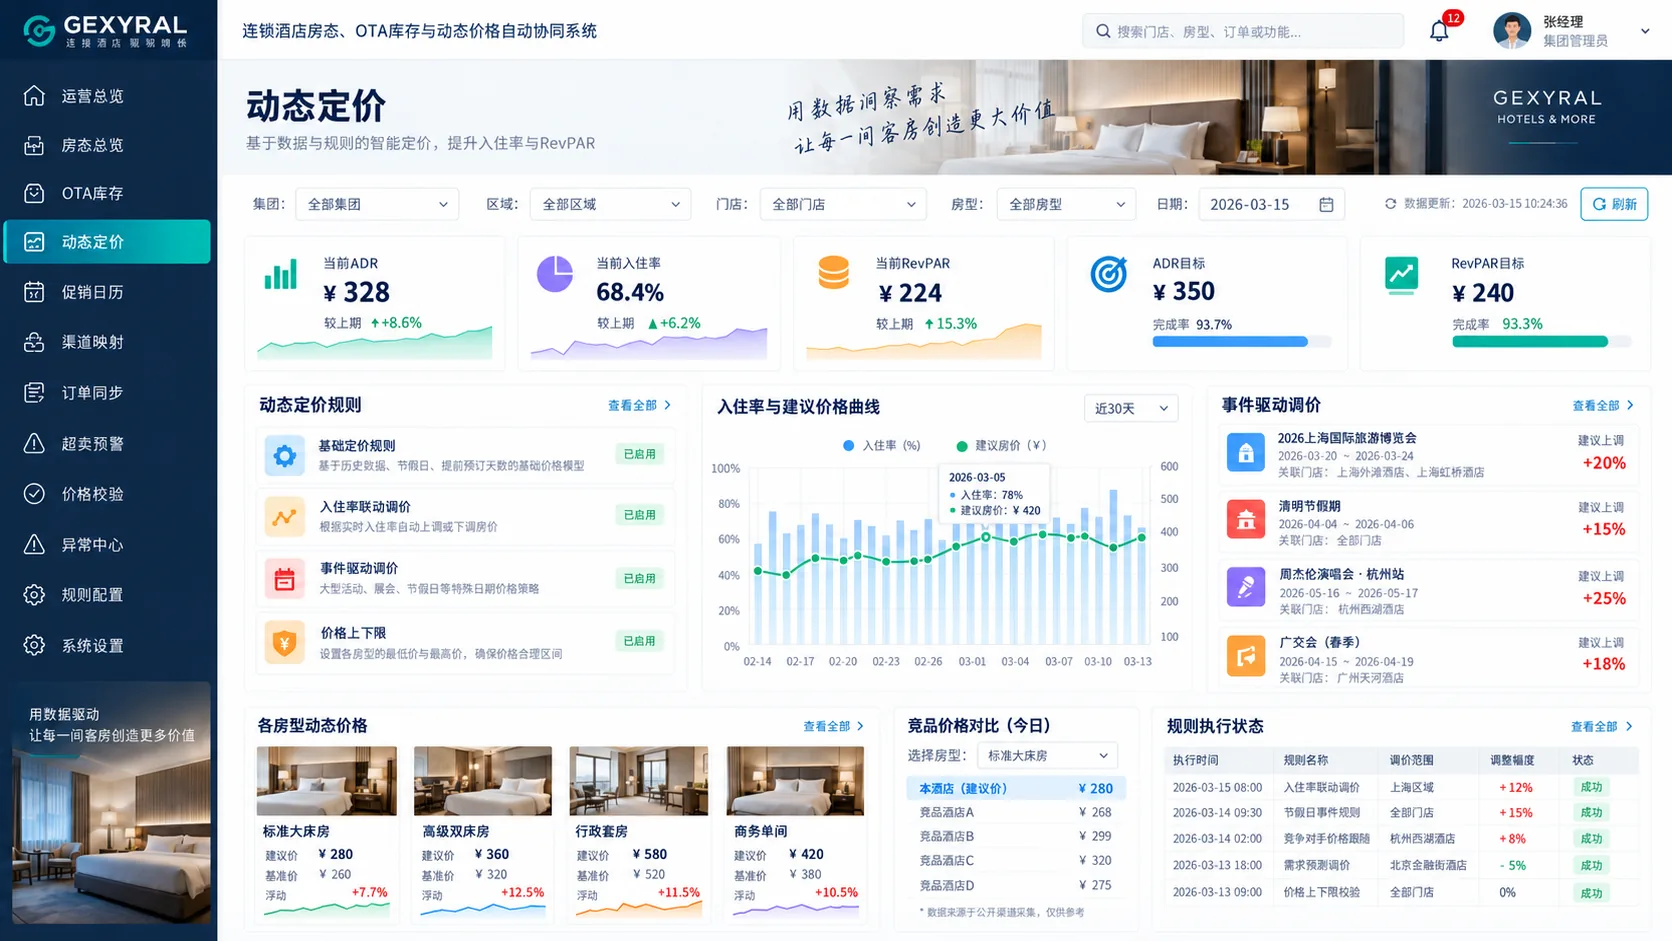Open the calendar picker icon in the date field
Viewport: 1672px width, 941px height.
tap(1326, 204)
